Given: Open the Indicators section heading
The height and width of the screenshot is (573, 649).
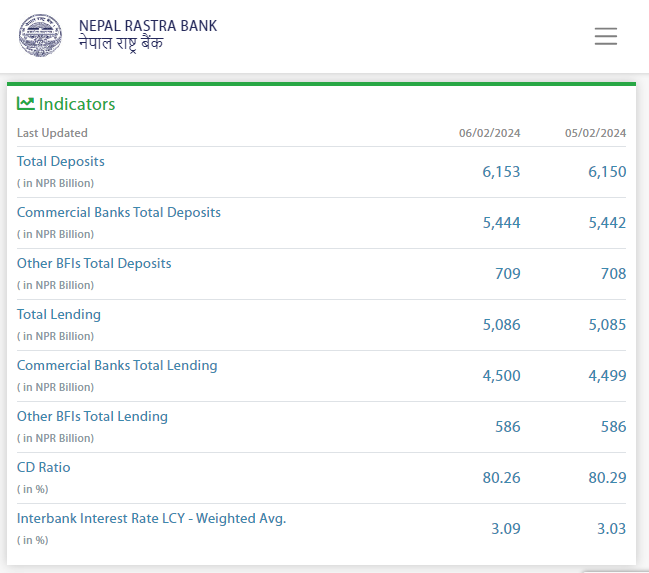Looking at the screenshot, I should click(77, 104).
